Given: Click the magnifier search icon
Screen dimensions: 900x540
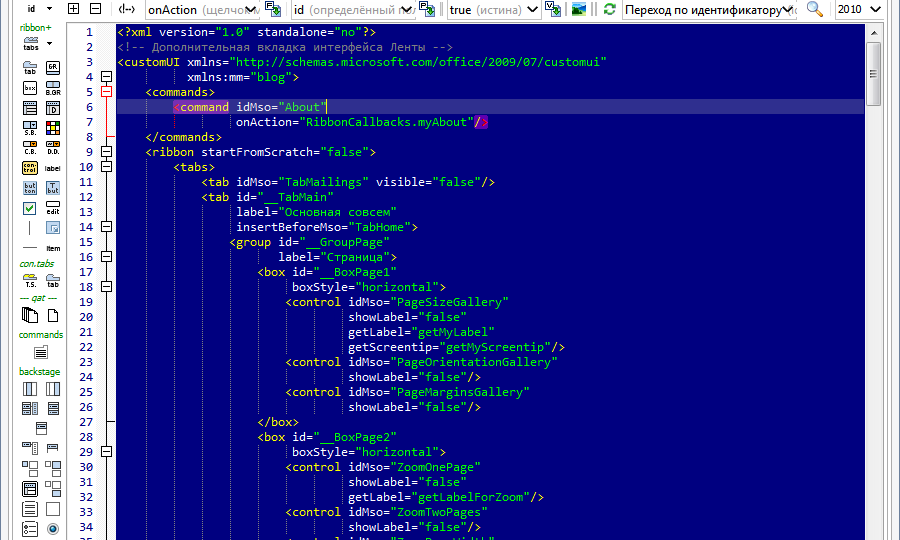Looking at the screenshot, I should [814, 9].
